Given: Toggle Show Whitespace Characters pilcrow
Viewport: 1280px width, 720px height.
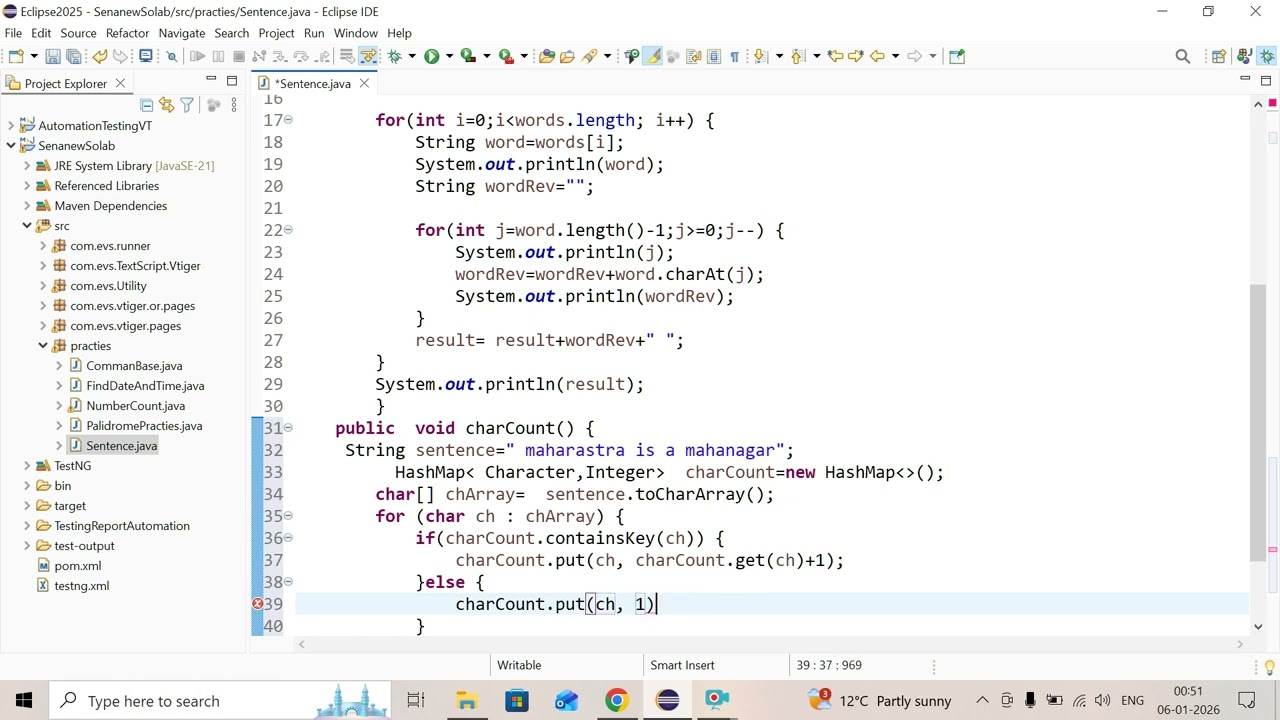Looking at the screenshot, I should pos(734,56).
